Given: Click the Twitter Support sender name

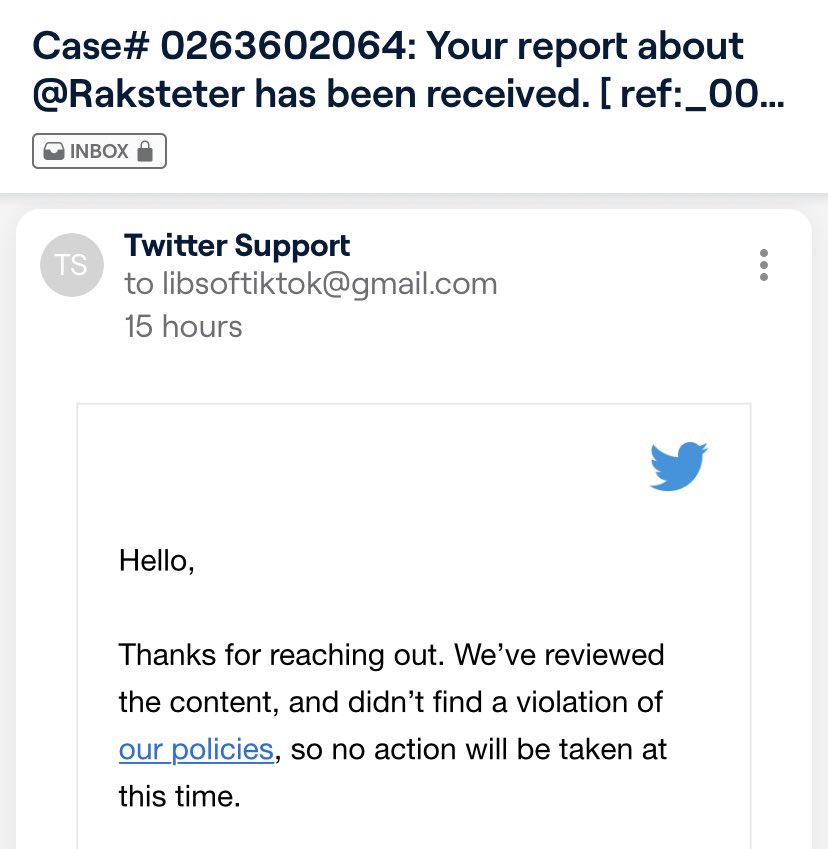Looking at the screenshot, I should coord(237,245).
